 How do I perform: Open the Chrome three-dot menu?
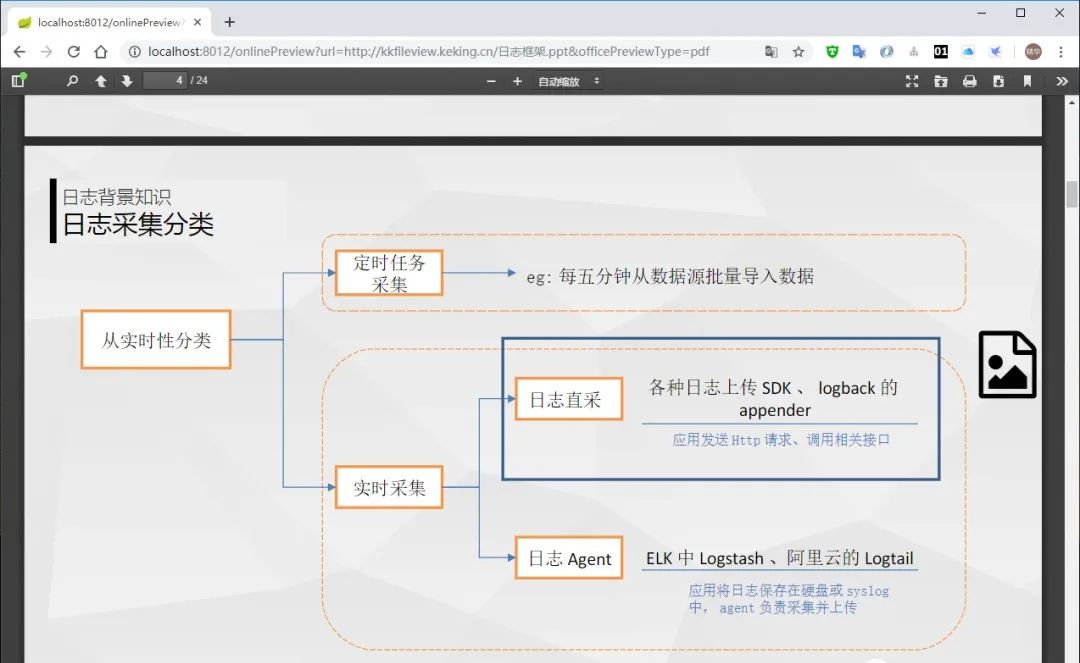[1061, 52]
